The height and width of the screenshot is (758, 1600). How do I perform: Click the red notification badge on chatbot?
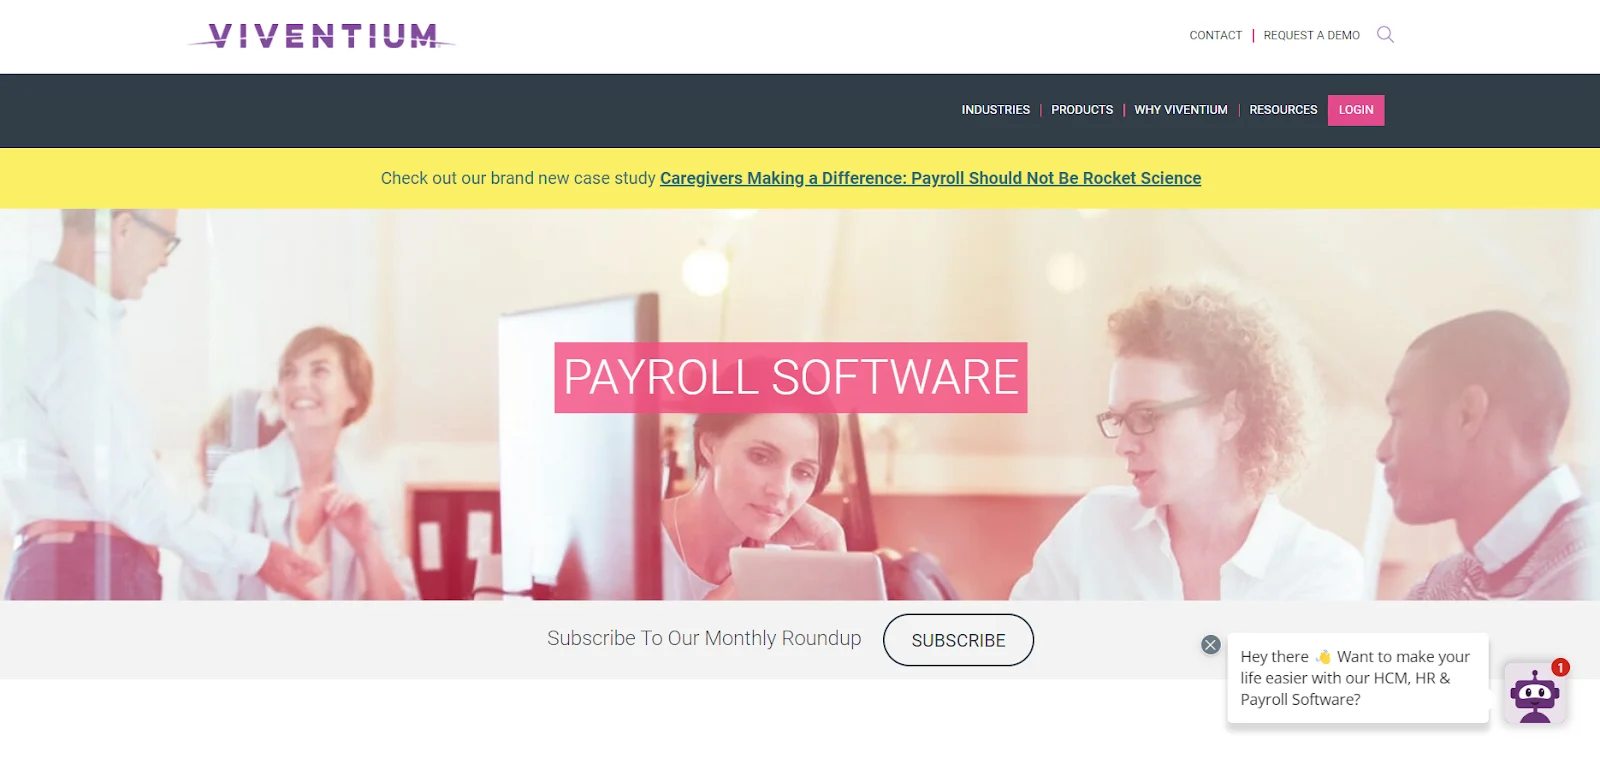pos(1560,667)
